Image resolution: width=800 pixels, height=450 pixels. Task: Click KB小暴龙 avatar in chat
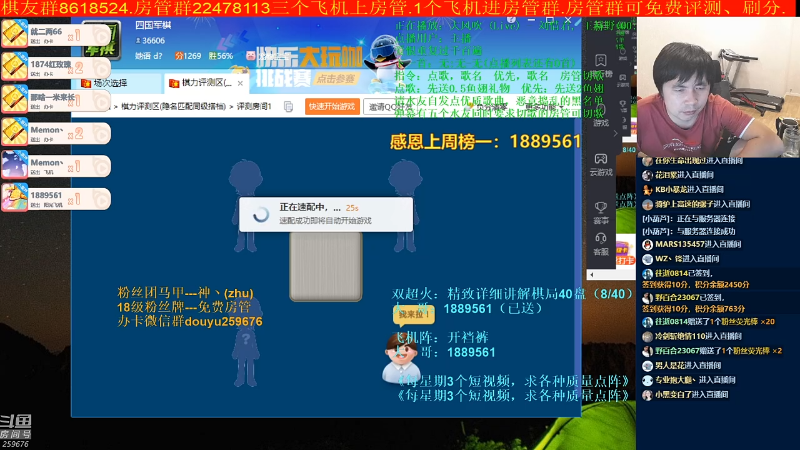point(647,190)
